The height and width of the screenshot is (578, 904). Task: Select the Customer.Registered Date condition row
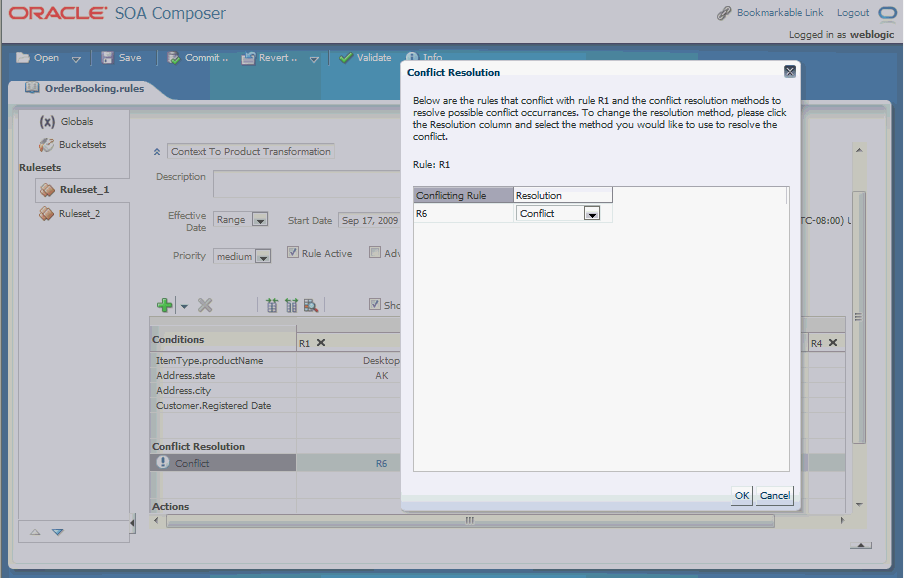(223, 406)
